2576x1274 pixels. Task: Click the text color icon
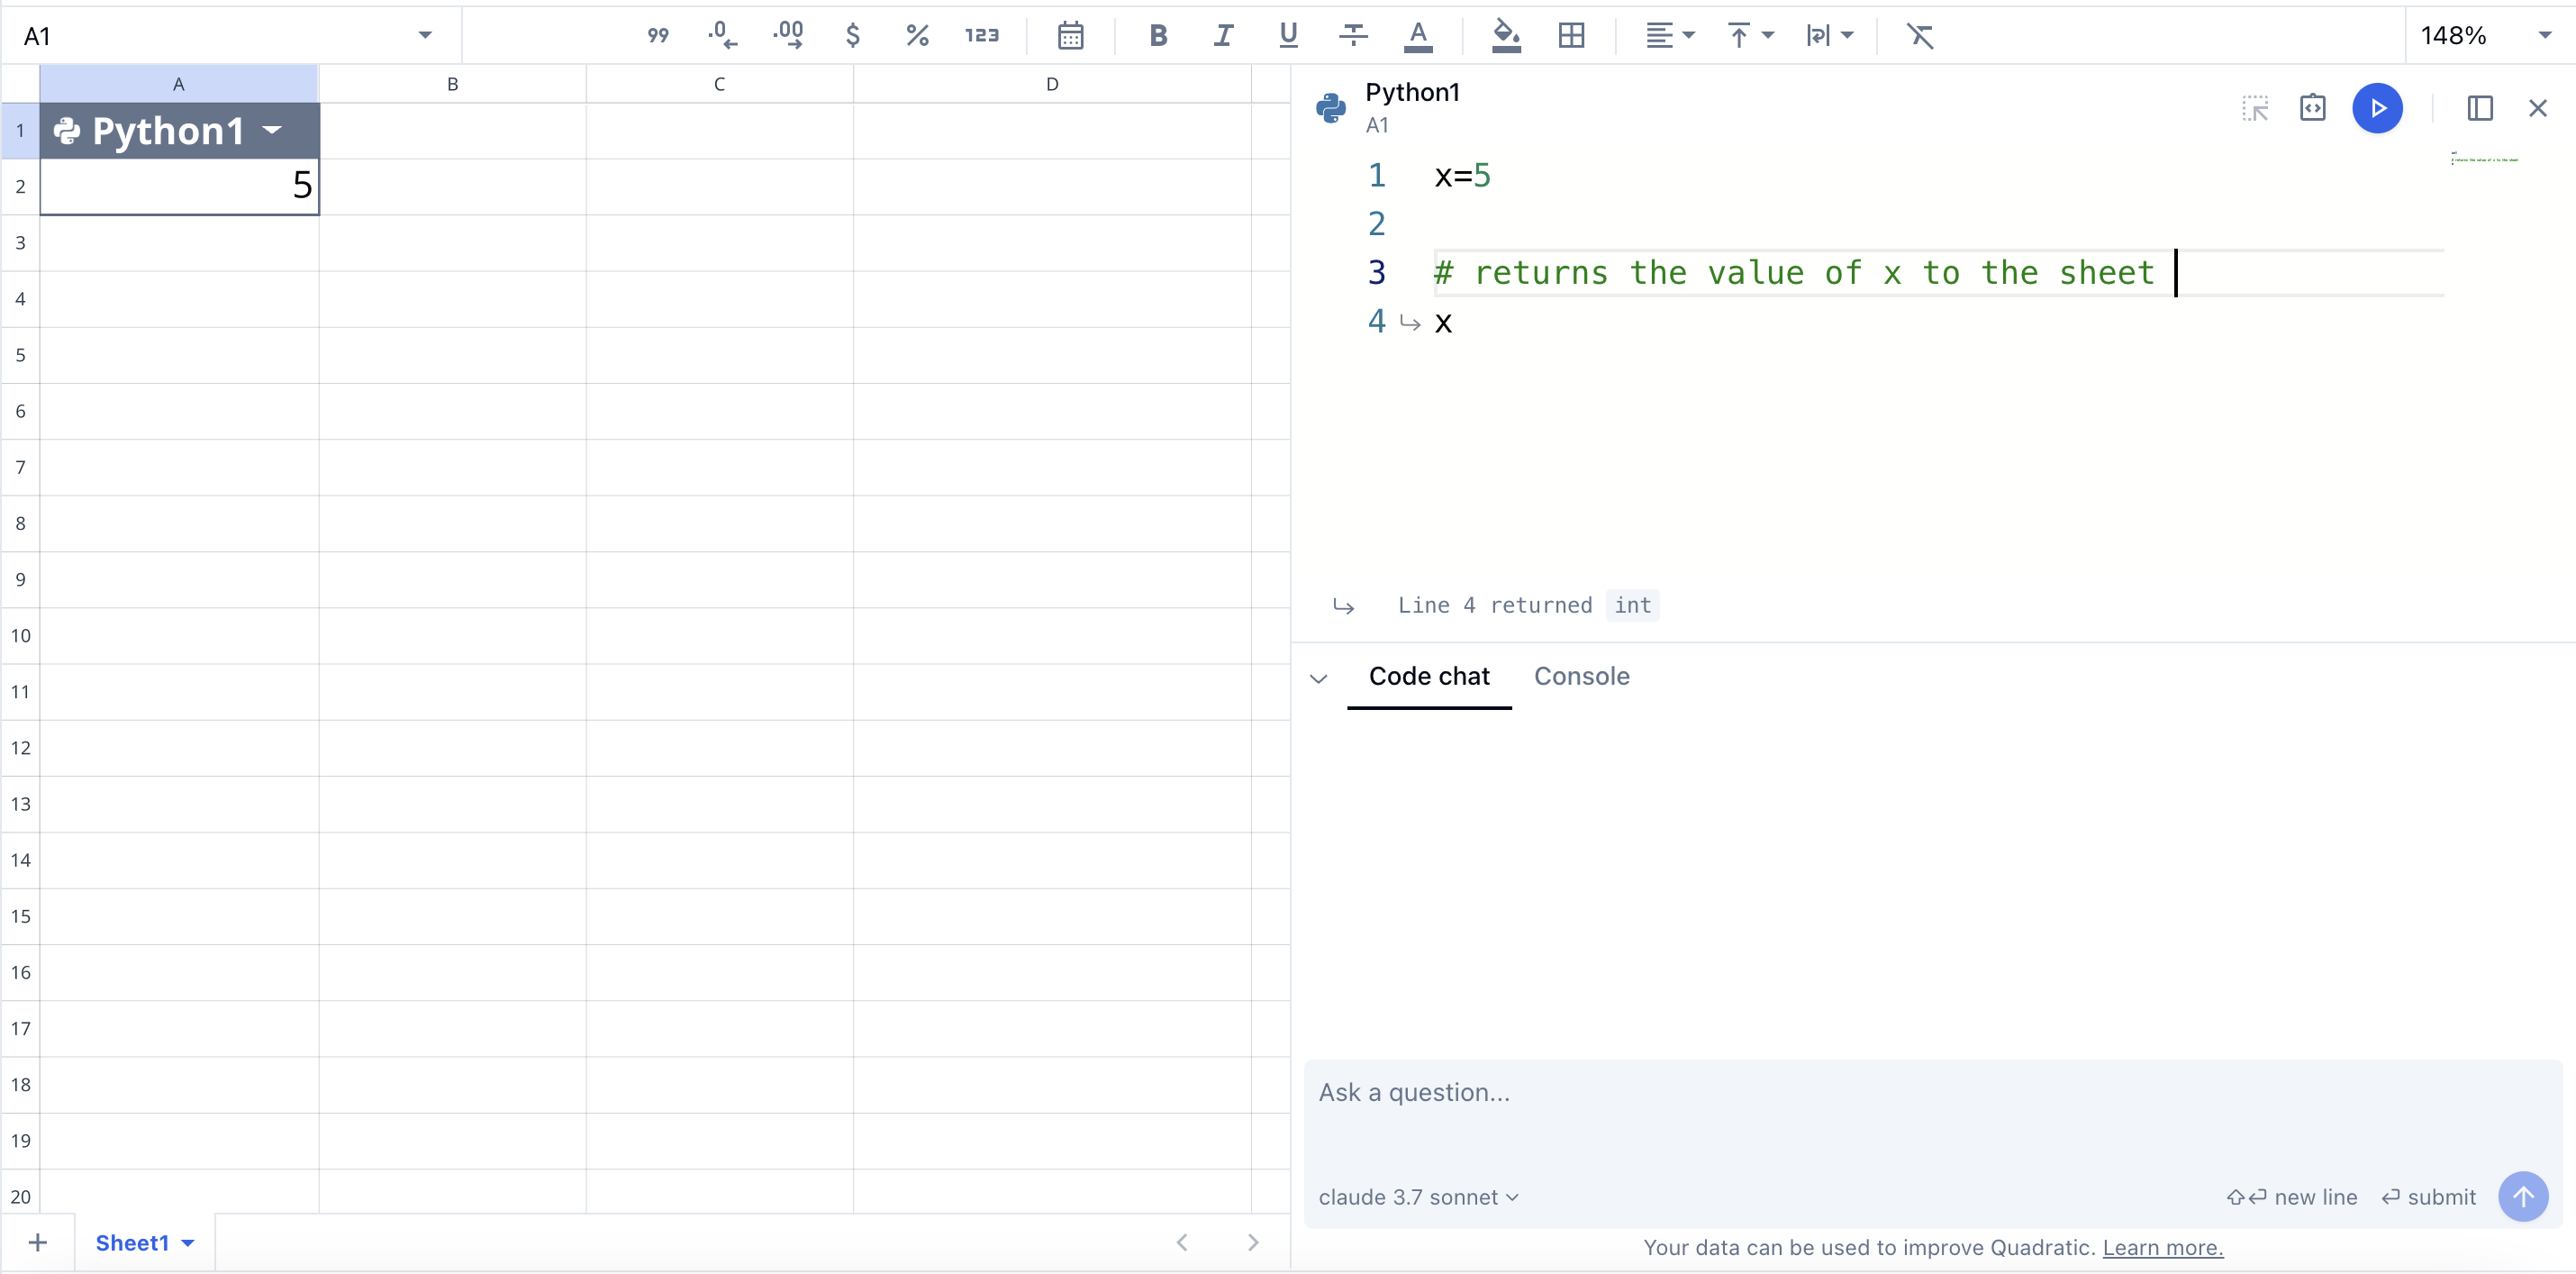pos(1417,36)
